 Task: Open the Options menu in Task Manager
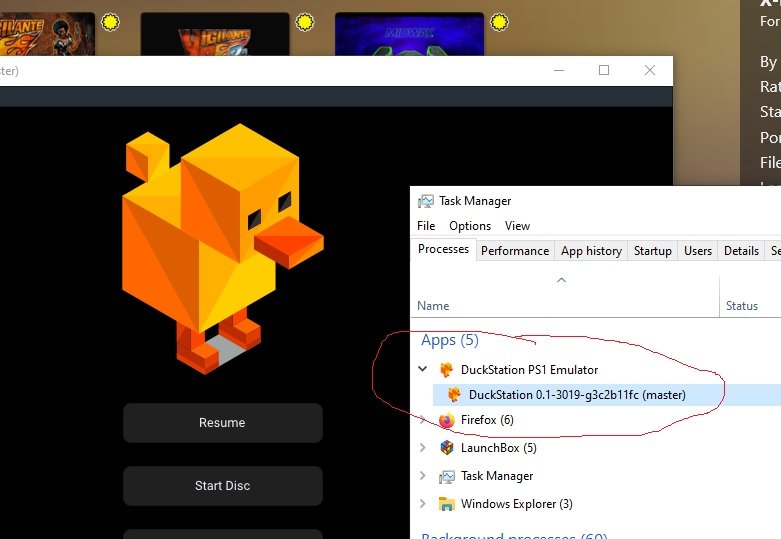[470, 226]
